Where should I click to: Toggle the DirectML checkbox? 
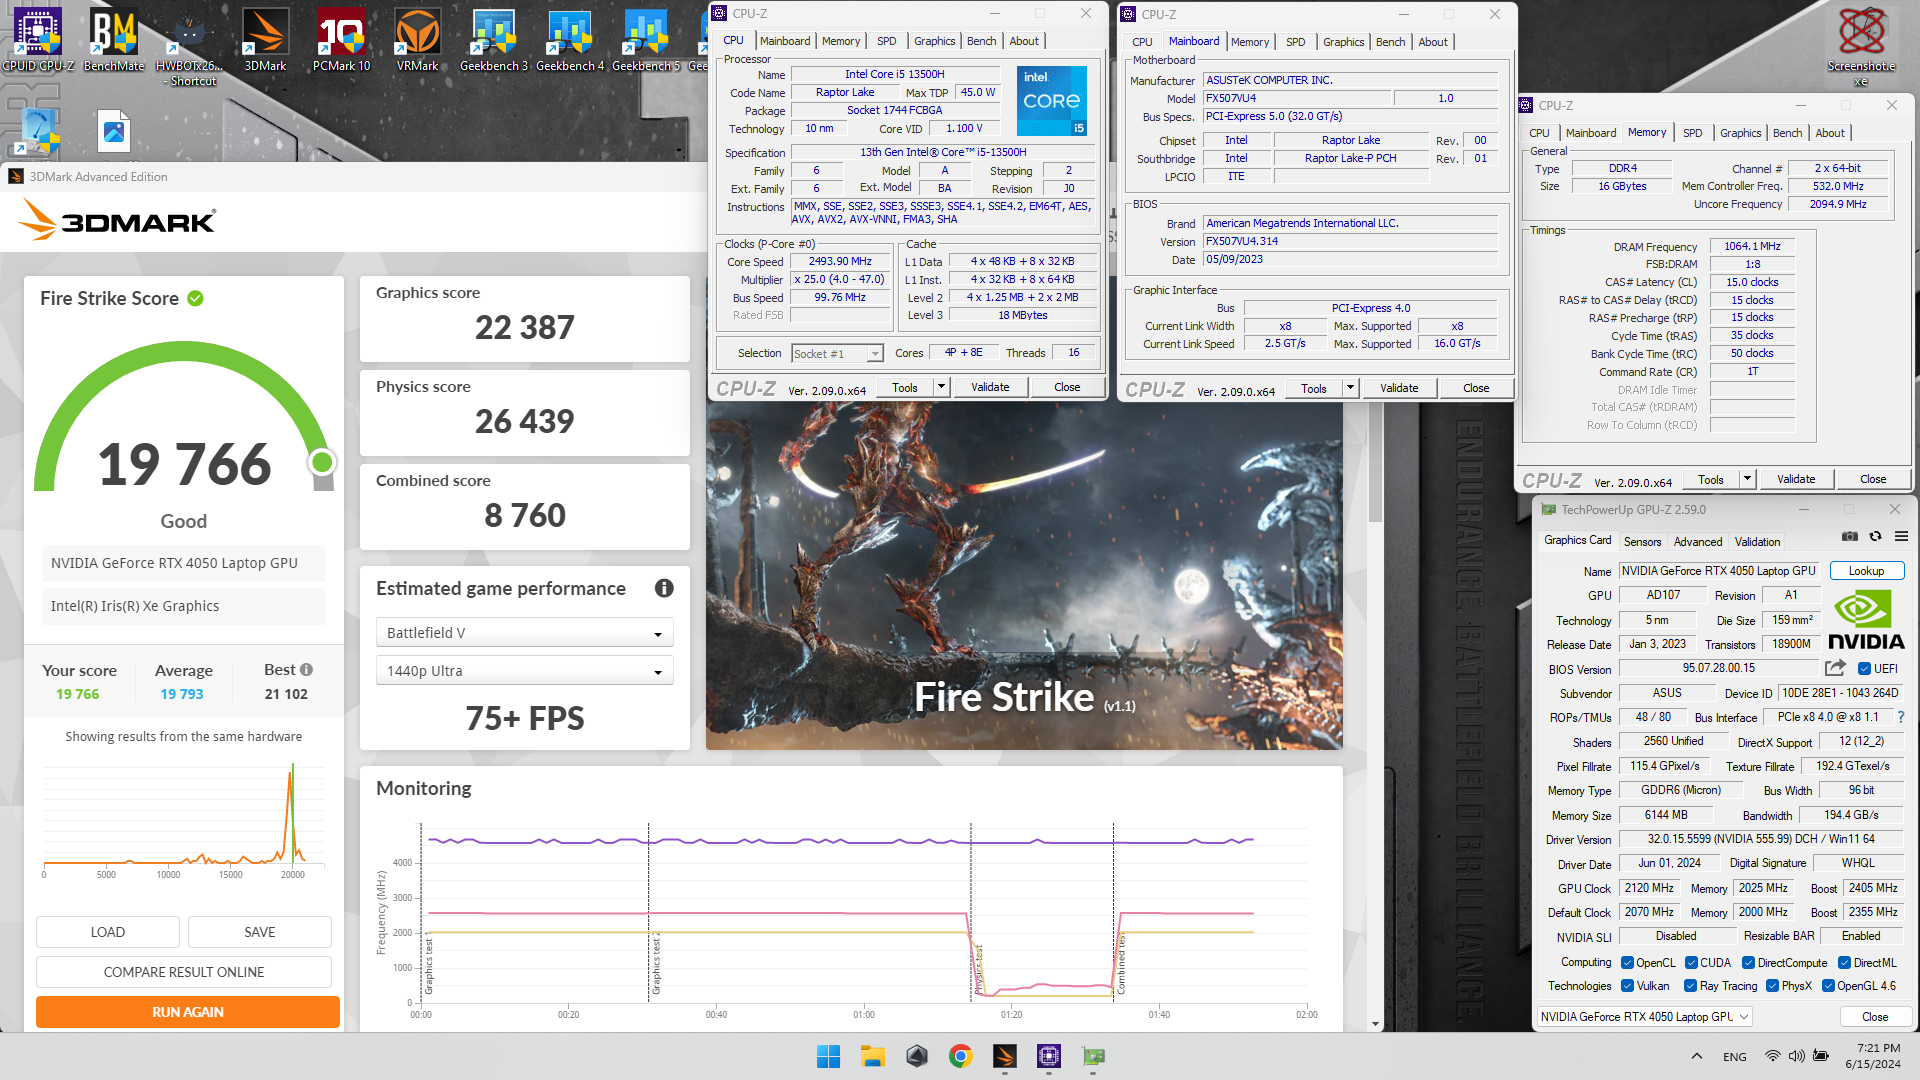(x=1844, y=963)
